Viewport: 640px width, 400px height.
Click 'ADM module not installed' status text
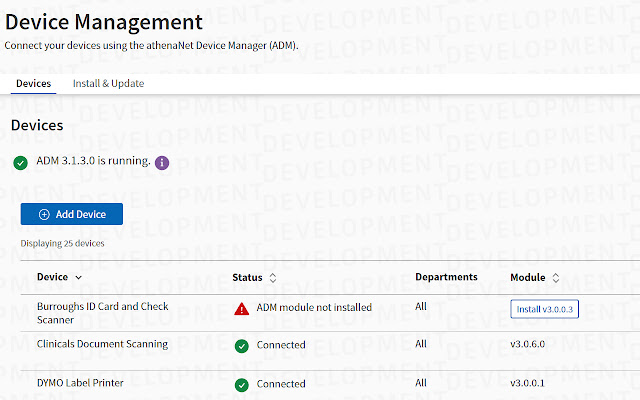314,307
